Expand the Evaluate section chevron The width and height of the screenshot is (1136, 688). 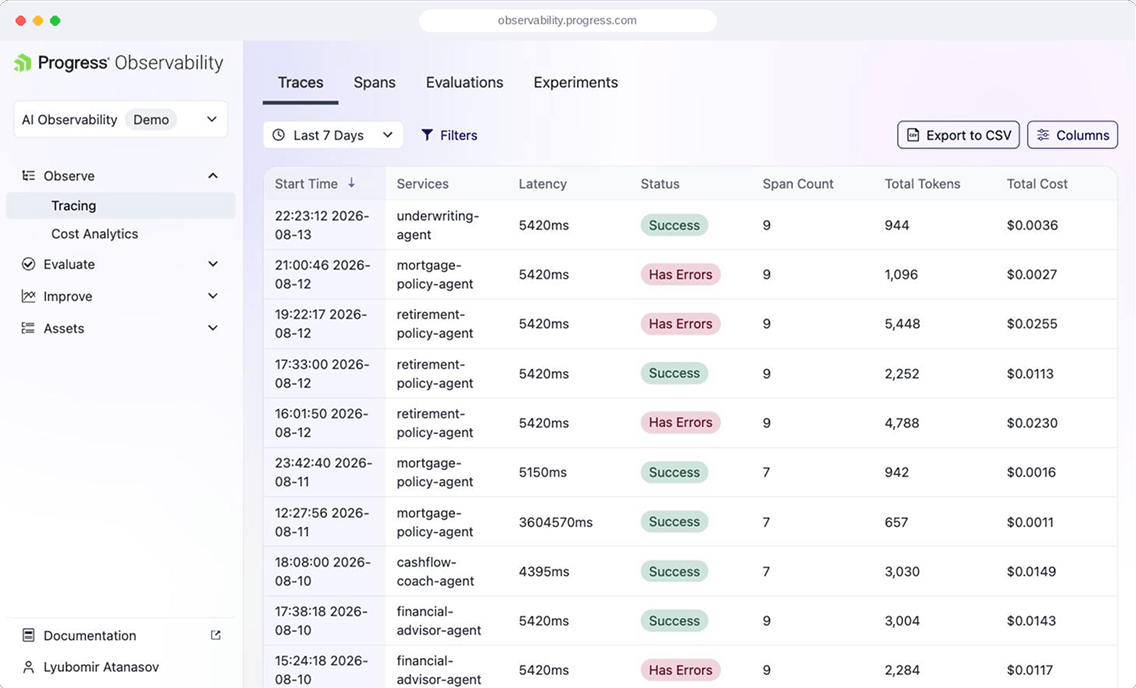click(213, 264)
